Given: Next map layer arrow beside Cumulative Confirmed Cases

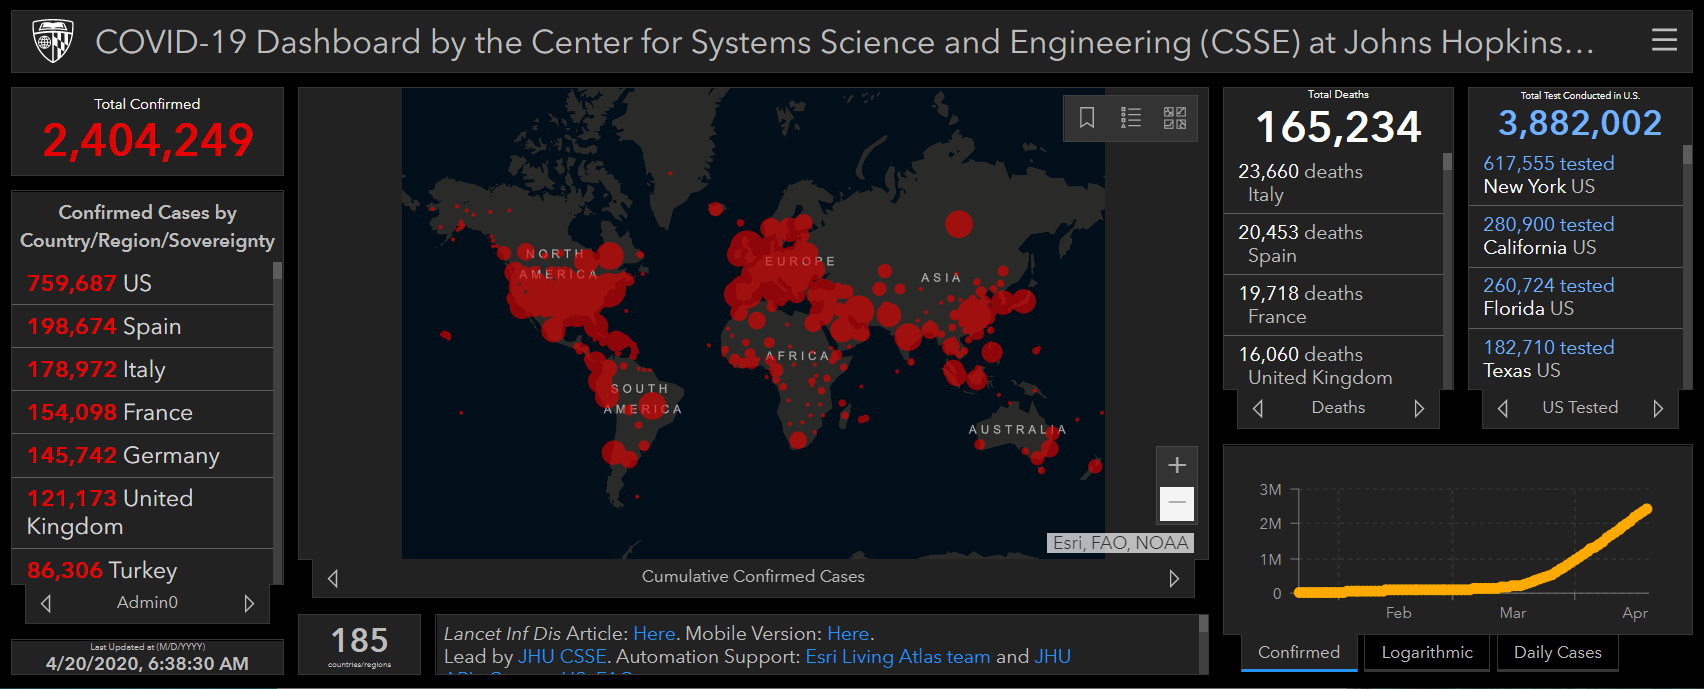Looking at the screenshot, I should click(1174, 578).
